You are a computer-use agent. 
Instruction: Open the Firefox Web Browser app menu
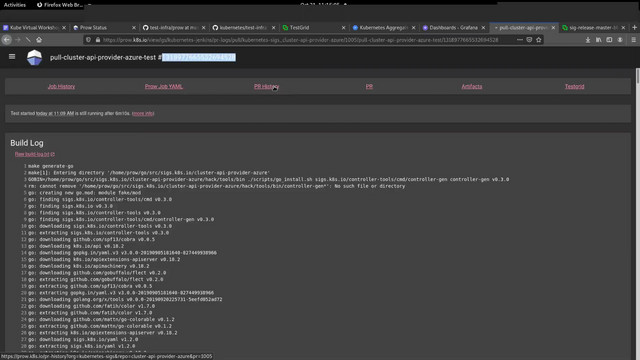click(x=60, y=5)
